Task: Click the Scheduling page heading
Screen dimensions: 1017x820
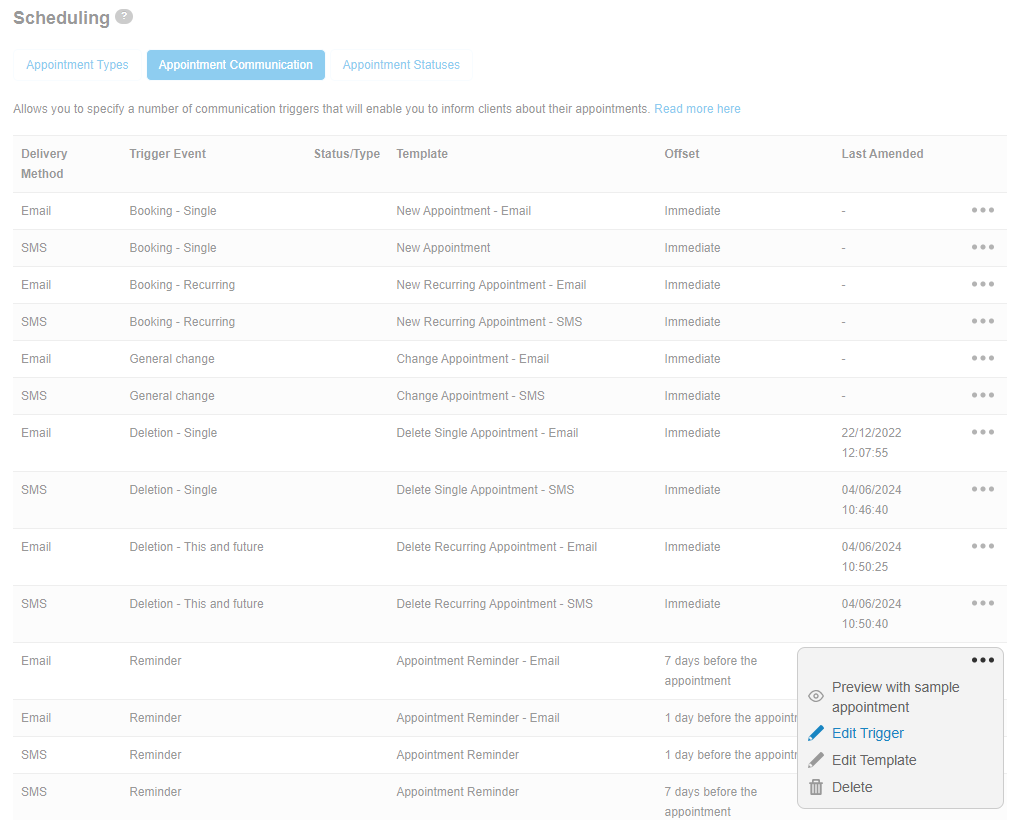Action: coord(62,18)
